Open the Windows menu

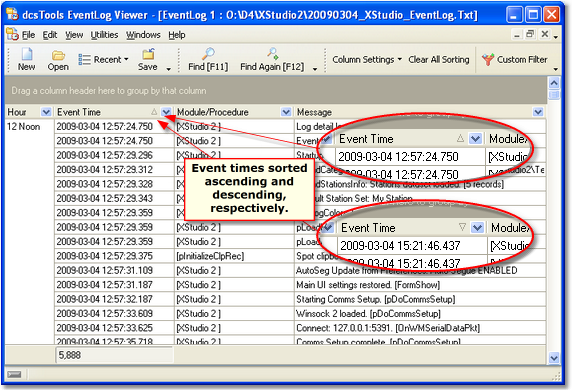pyautogui.click(x=143, y=35)
